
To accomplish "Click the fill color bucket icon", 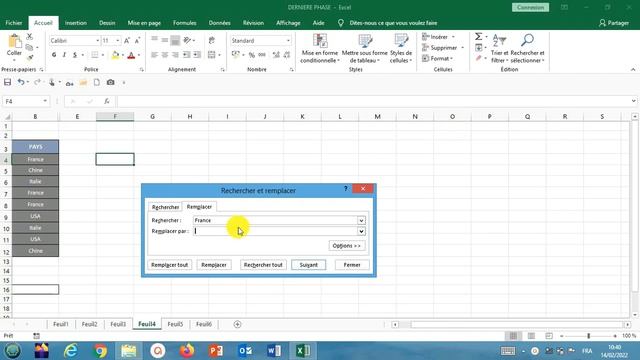I will [115, 55].
